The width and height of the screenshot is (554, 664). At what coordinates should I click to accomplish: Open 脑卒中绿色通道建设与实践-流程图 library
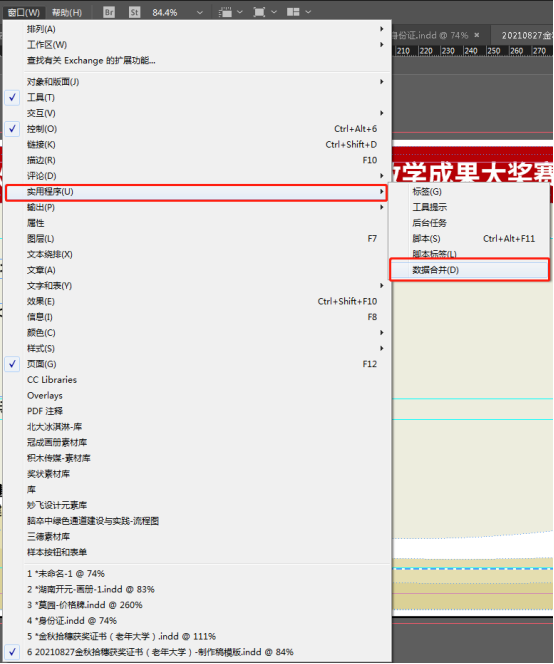tap(197, 520)
